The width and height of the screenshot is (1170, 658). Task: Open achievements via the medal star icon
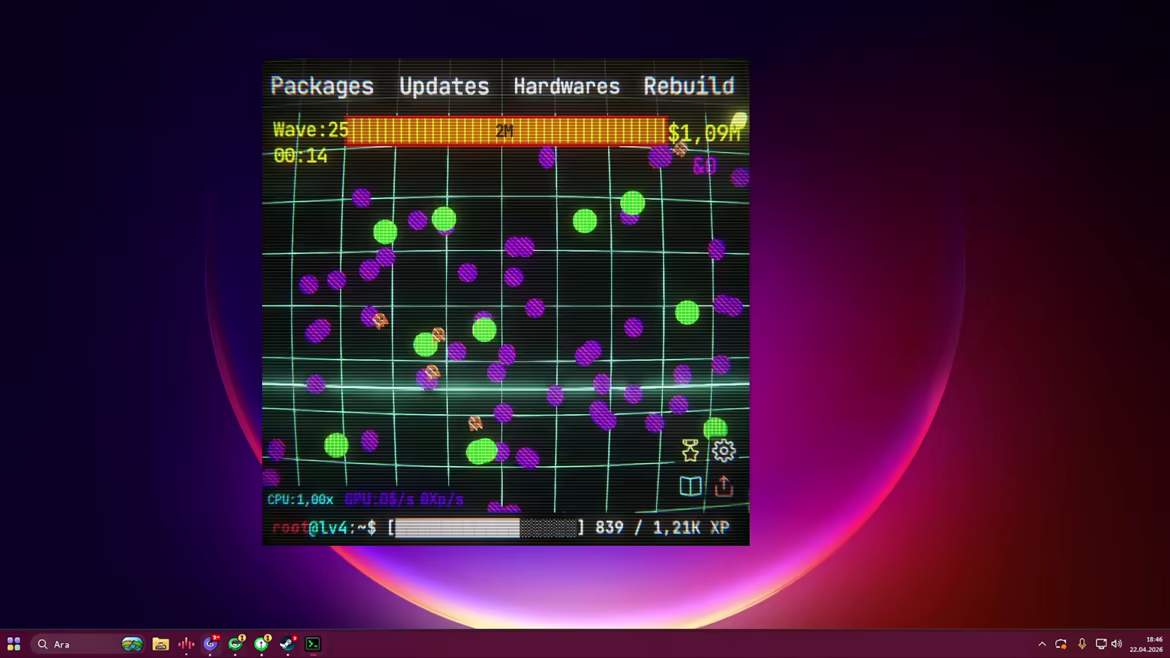point(690,450)
